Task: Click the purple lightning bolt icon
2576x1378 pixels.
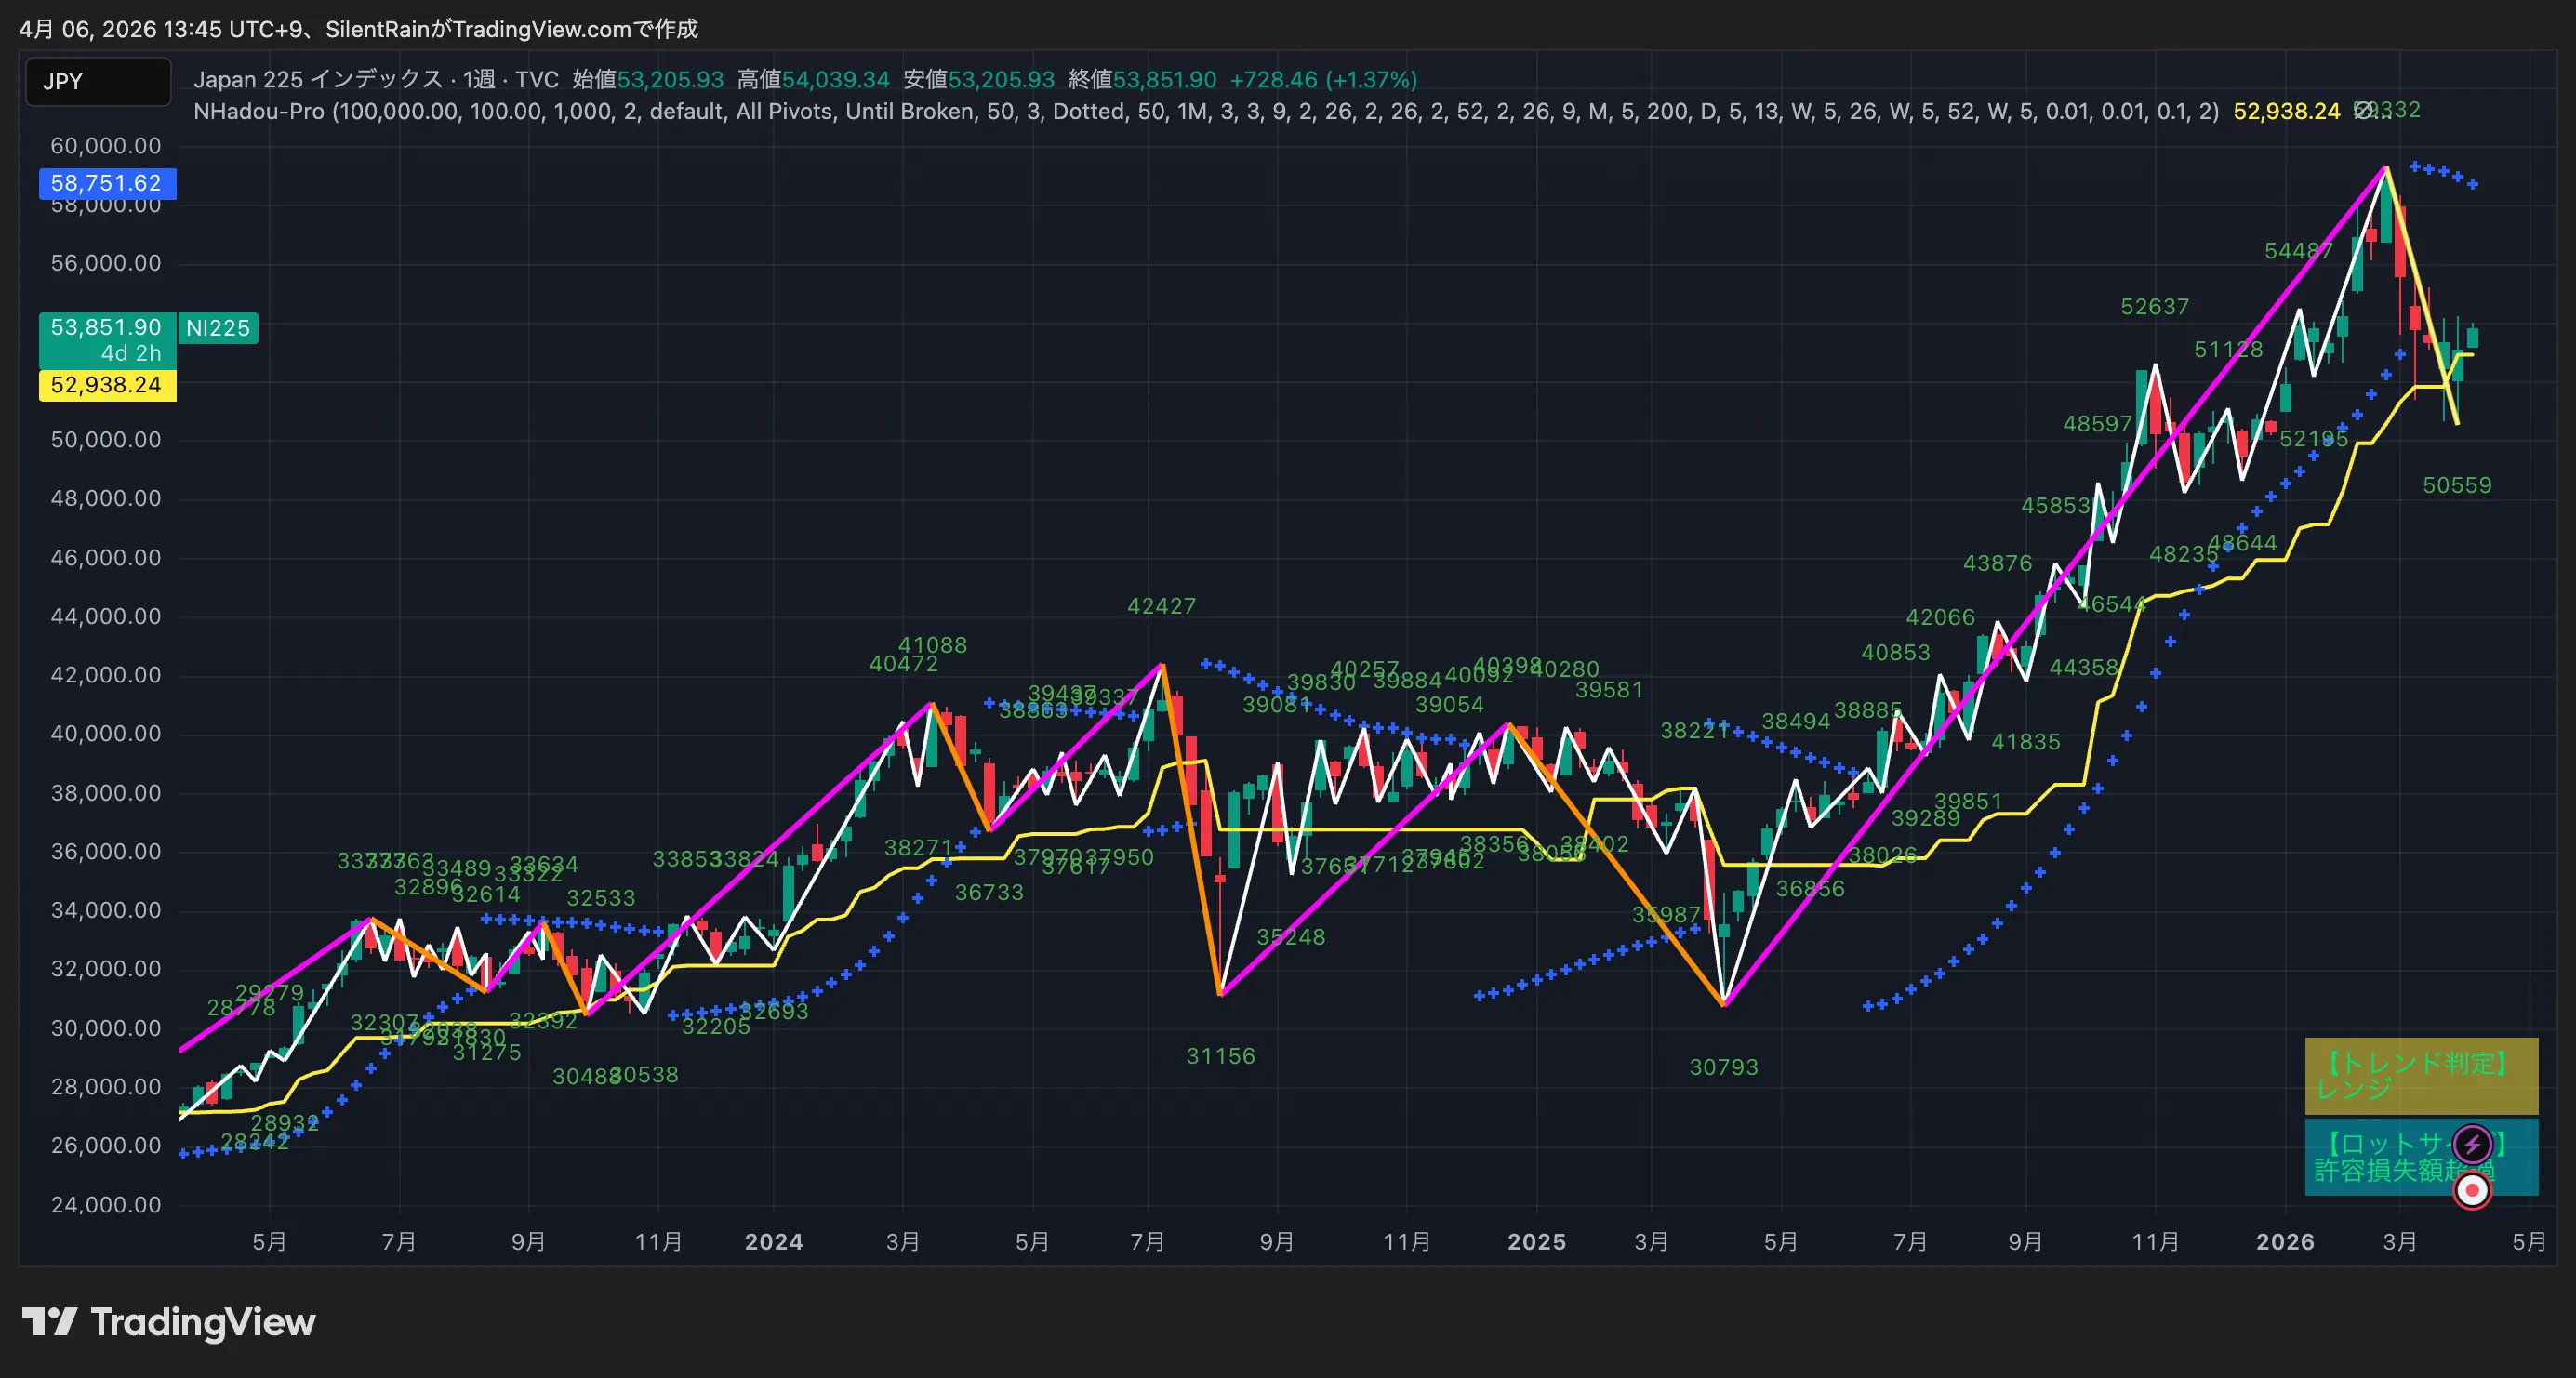Action: point(2472,1144)
